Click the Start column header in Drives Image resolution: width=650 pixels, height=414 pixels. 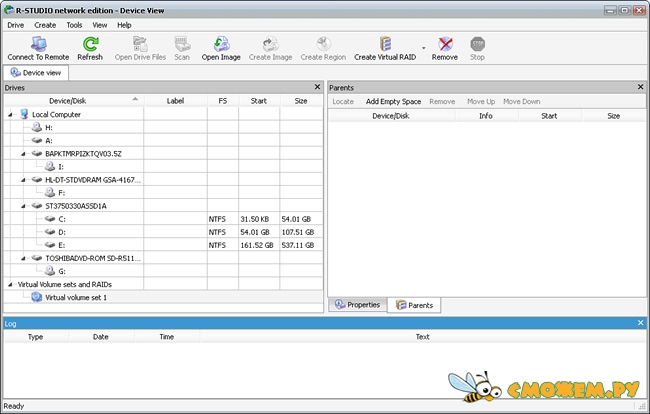[x=259, y=101]
